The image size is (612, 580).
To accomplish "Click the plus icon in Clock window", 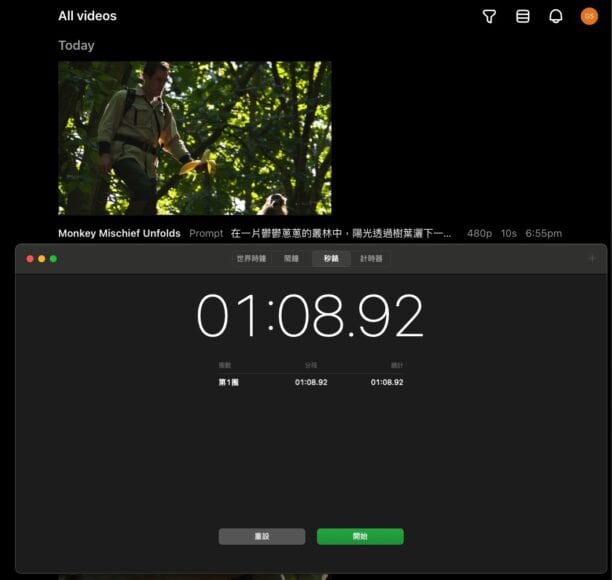I will 592,258.
